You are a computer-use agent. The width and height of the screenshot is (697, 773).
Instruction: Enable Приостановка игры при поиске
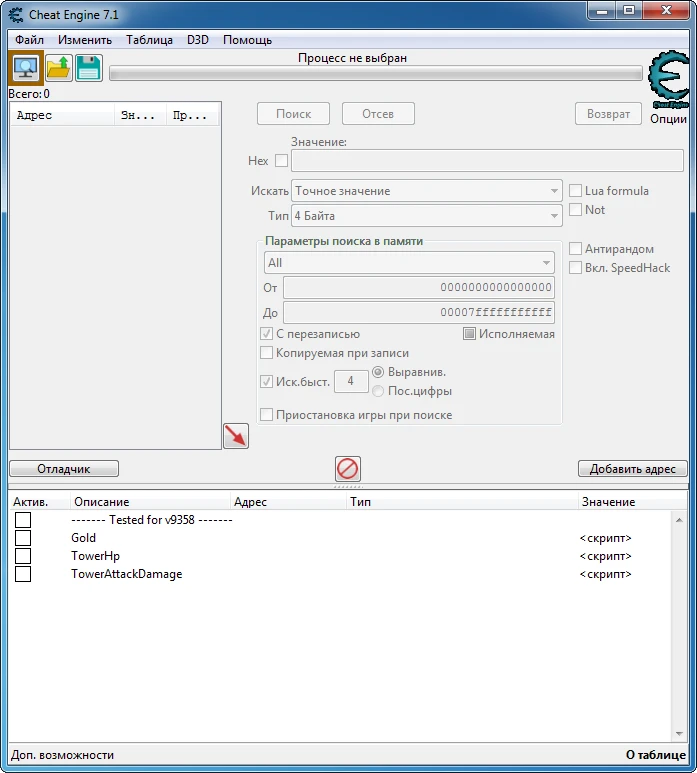pos(266,415)
